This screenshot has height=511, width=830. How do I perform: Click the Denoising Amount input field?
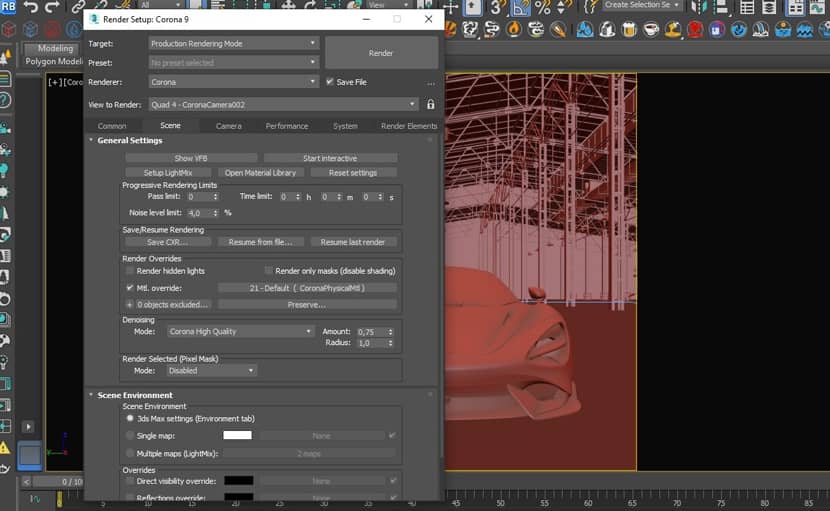click(x=372, y=331)
